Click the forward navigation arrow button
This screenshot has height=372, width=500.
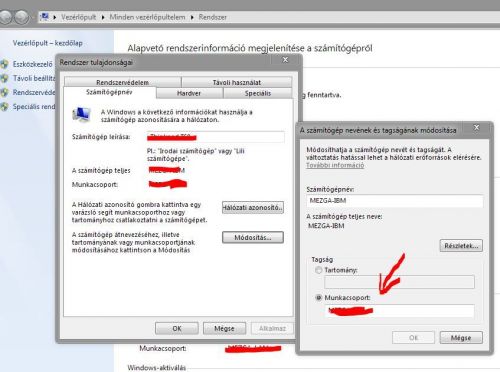[x=22, y=17]
